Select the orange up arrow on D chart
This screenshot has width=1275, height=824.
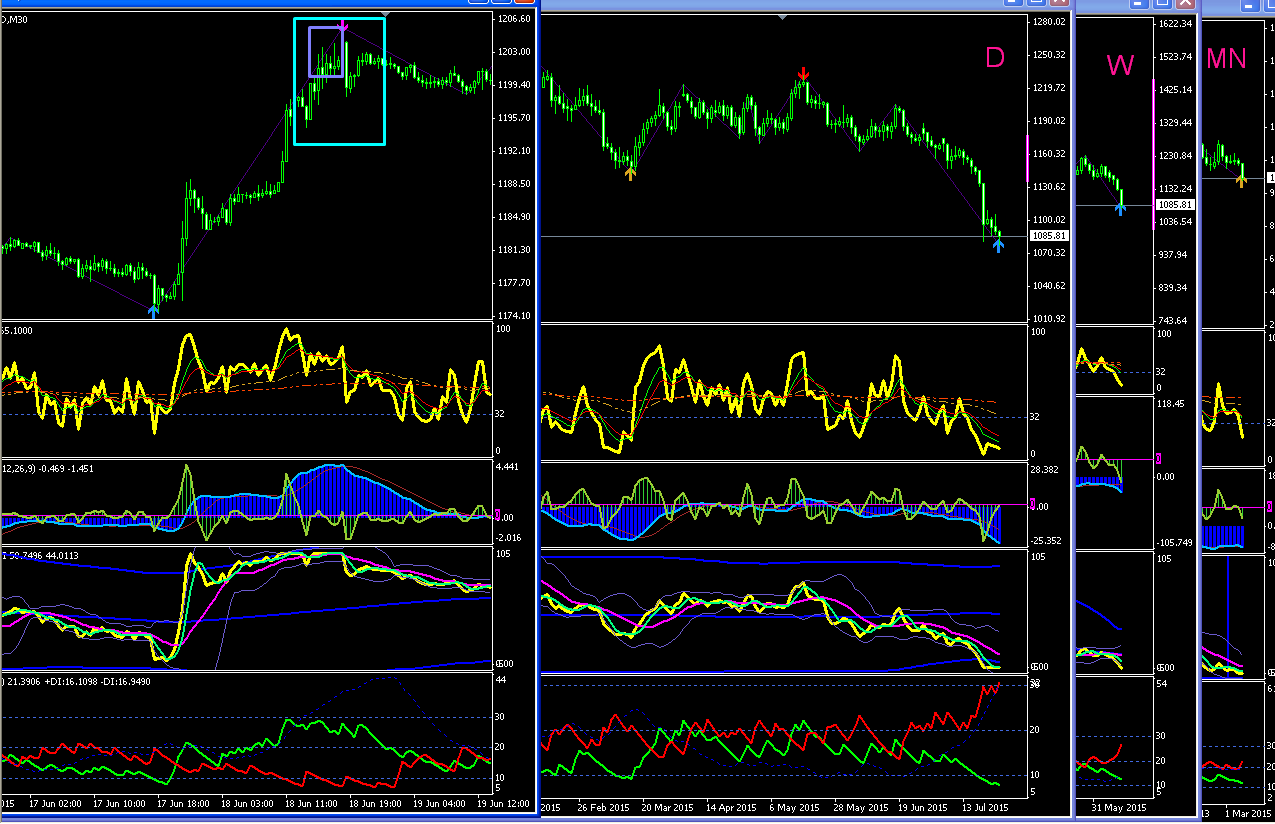click(630, 173)
